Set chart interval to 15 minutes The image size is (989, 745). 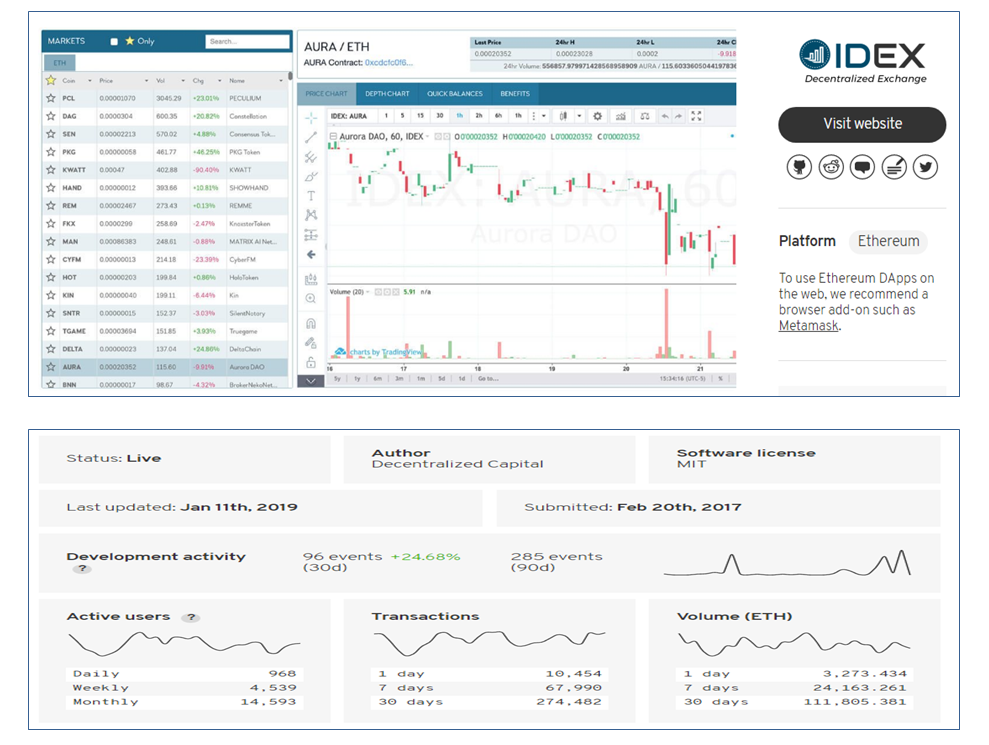[x=420, y=116]
